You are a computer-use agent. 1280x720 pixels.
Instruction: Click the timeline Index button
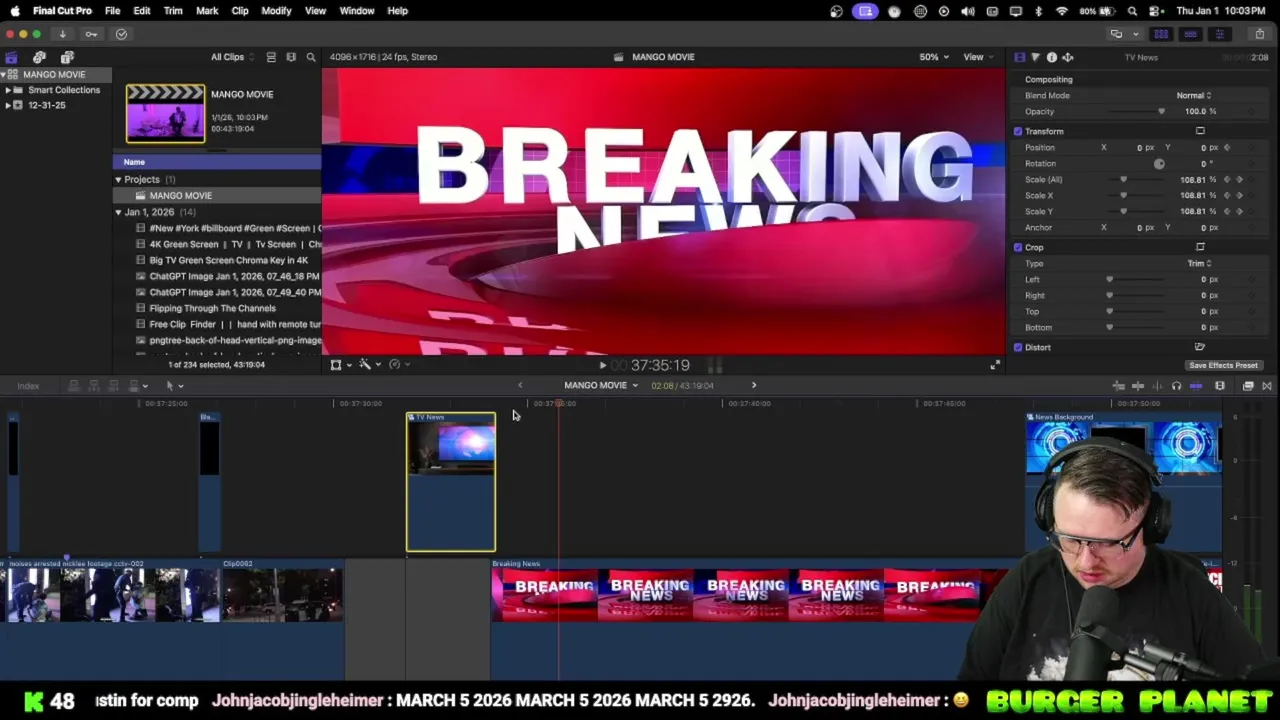[28, 386]
